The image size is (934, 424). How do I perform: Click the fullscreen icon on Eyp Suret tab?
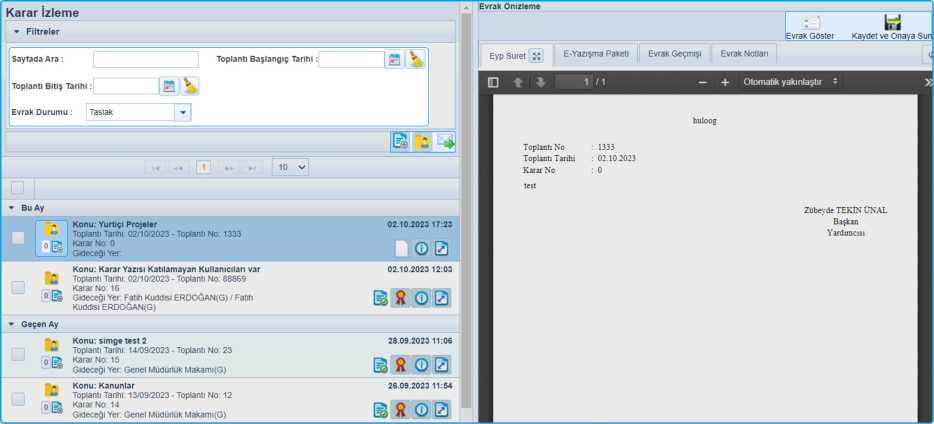537,56
